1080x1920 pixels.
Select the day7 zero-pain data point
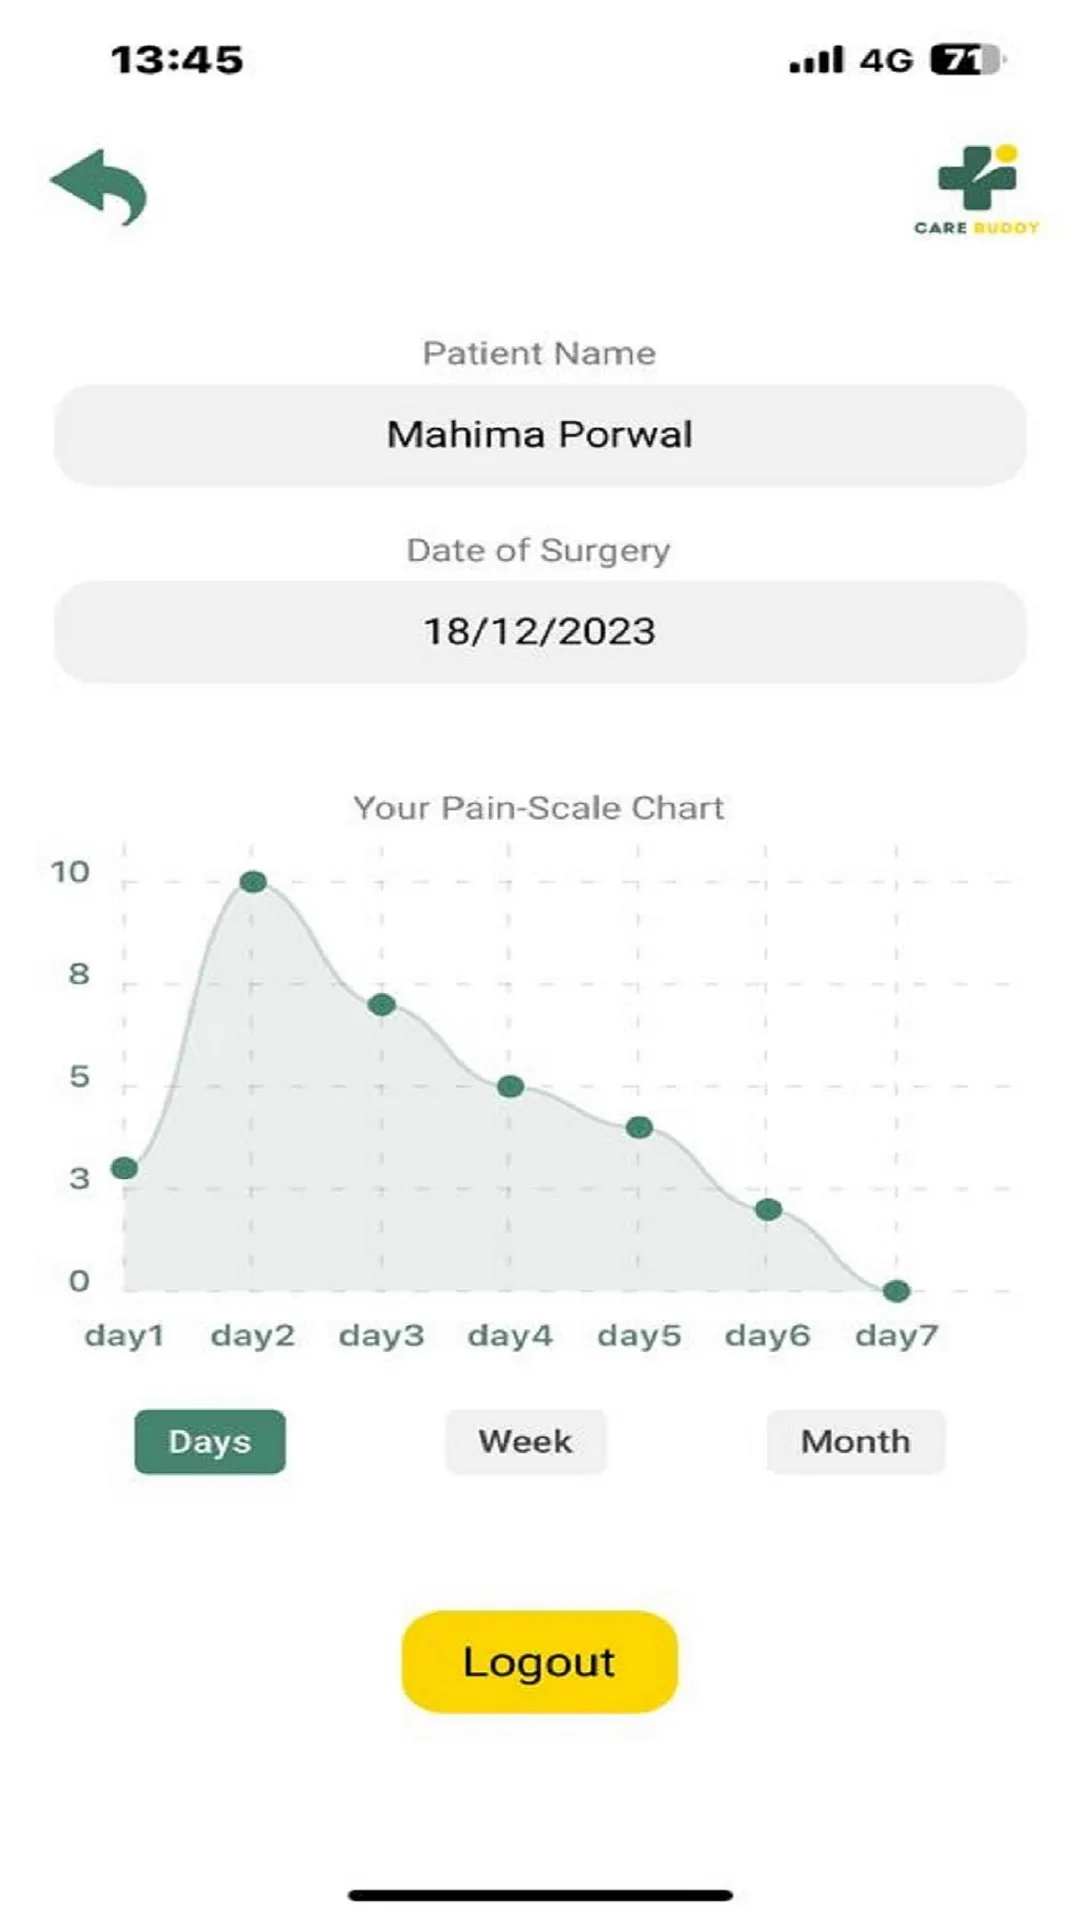897,1291
